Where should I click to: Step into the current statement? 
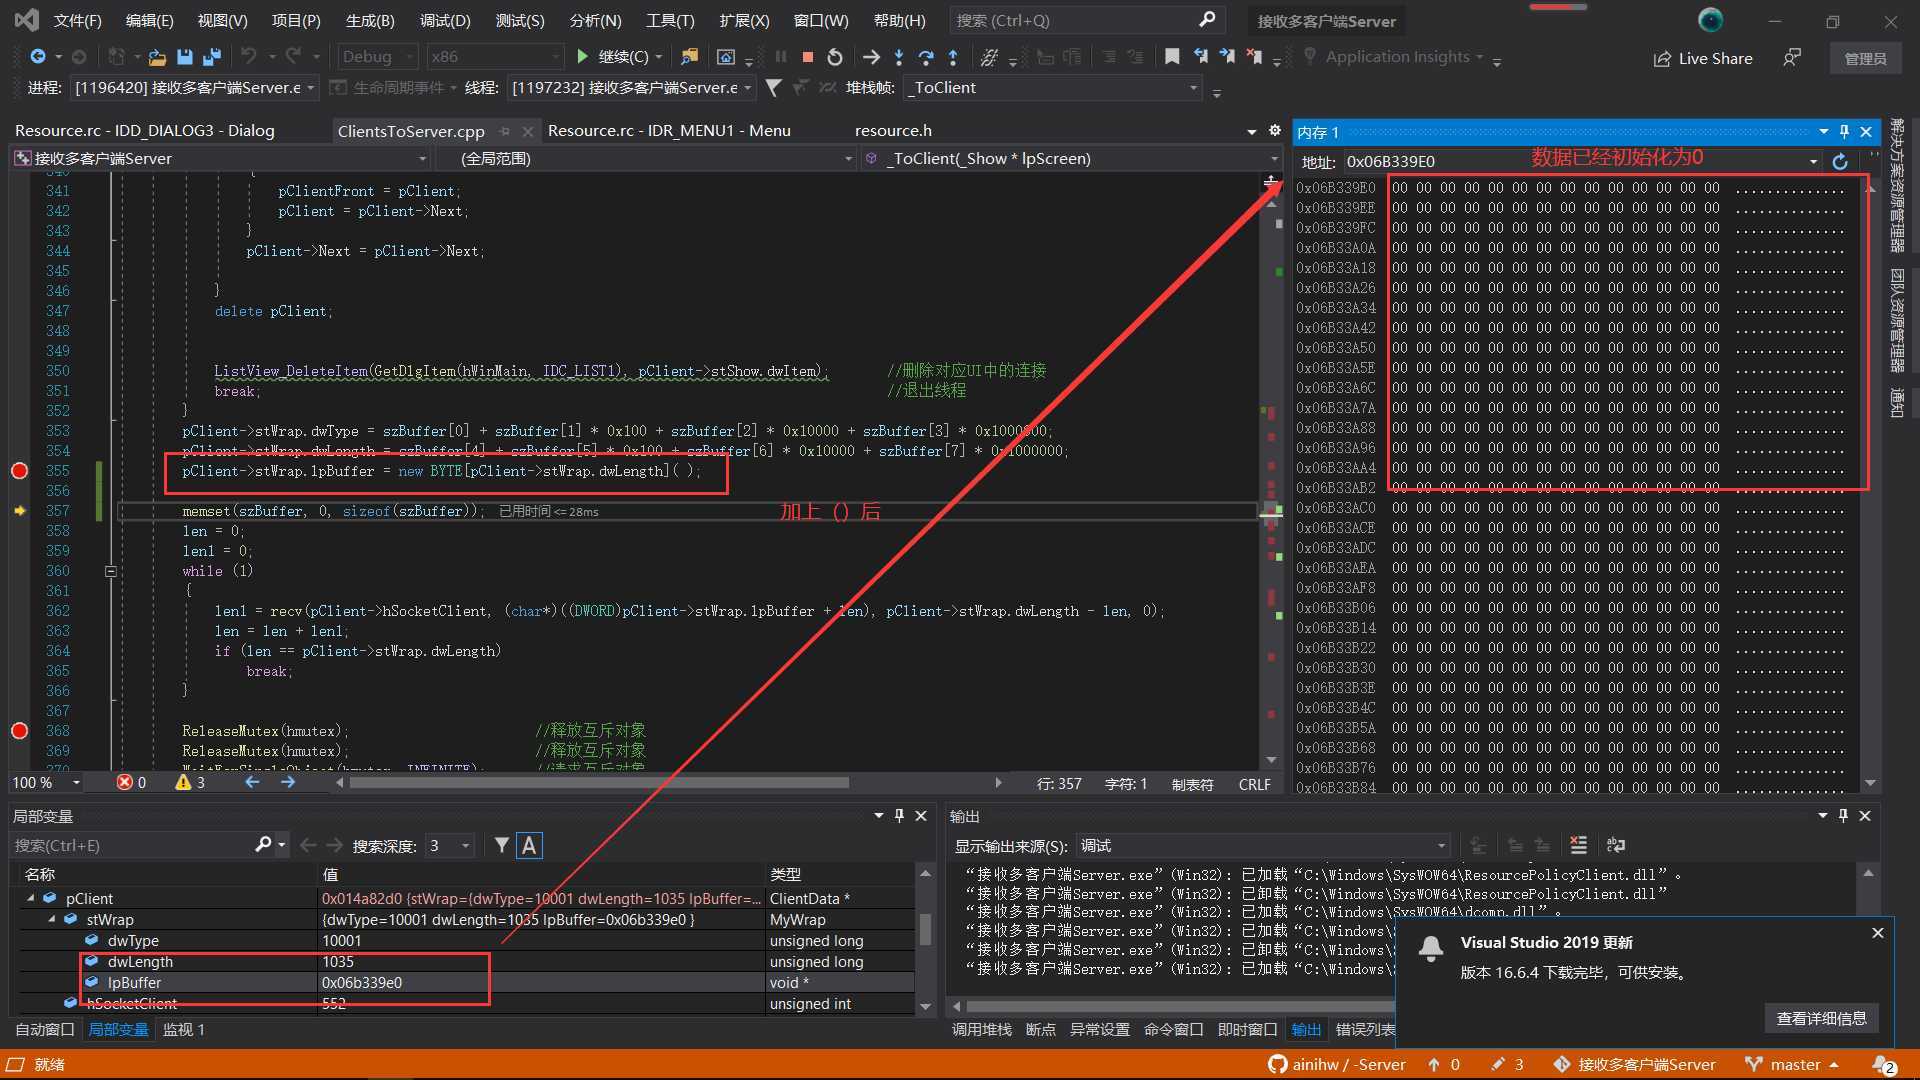tap(899, 57)
